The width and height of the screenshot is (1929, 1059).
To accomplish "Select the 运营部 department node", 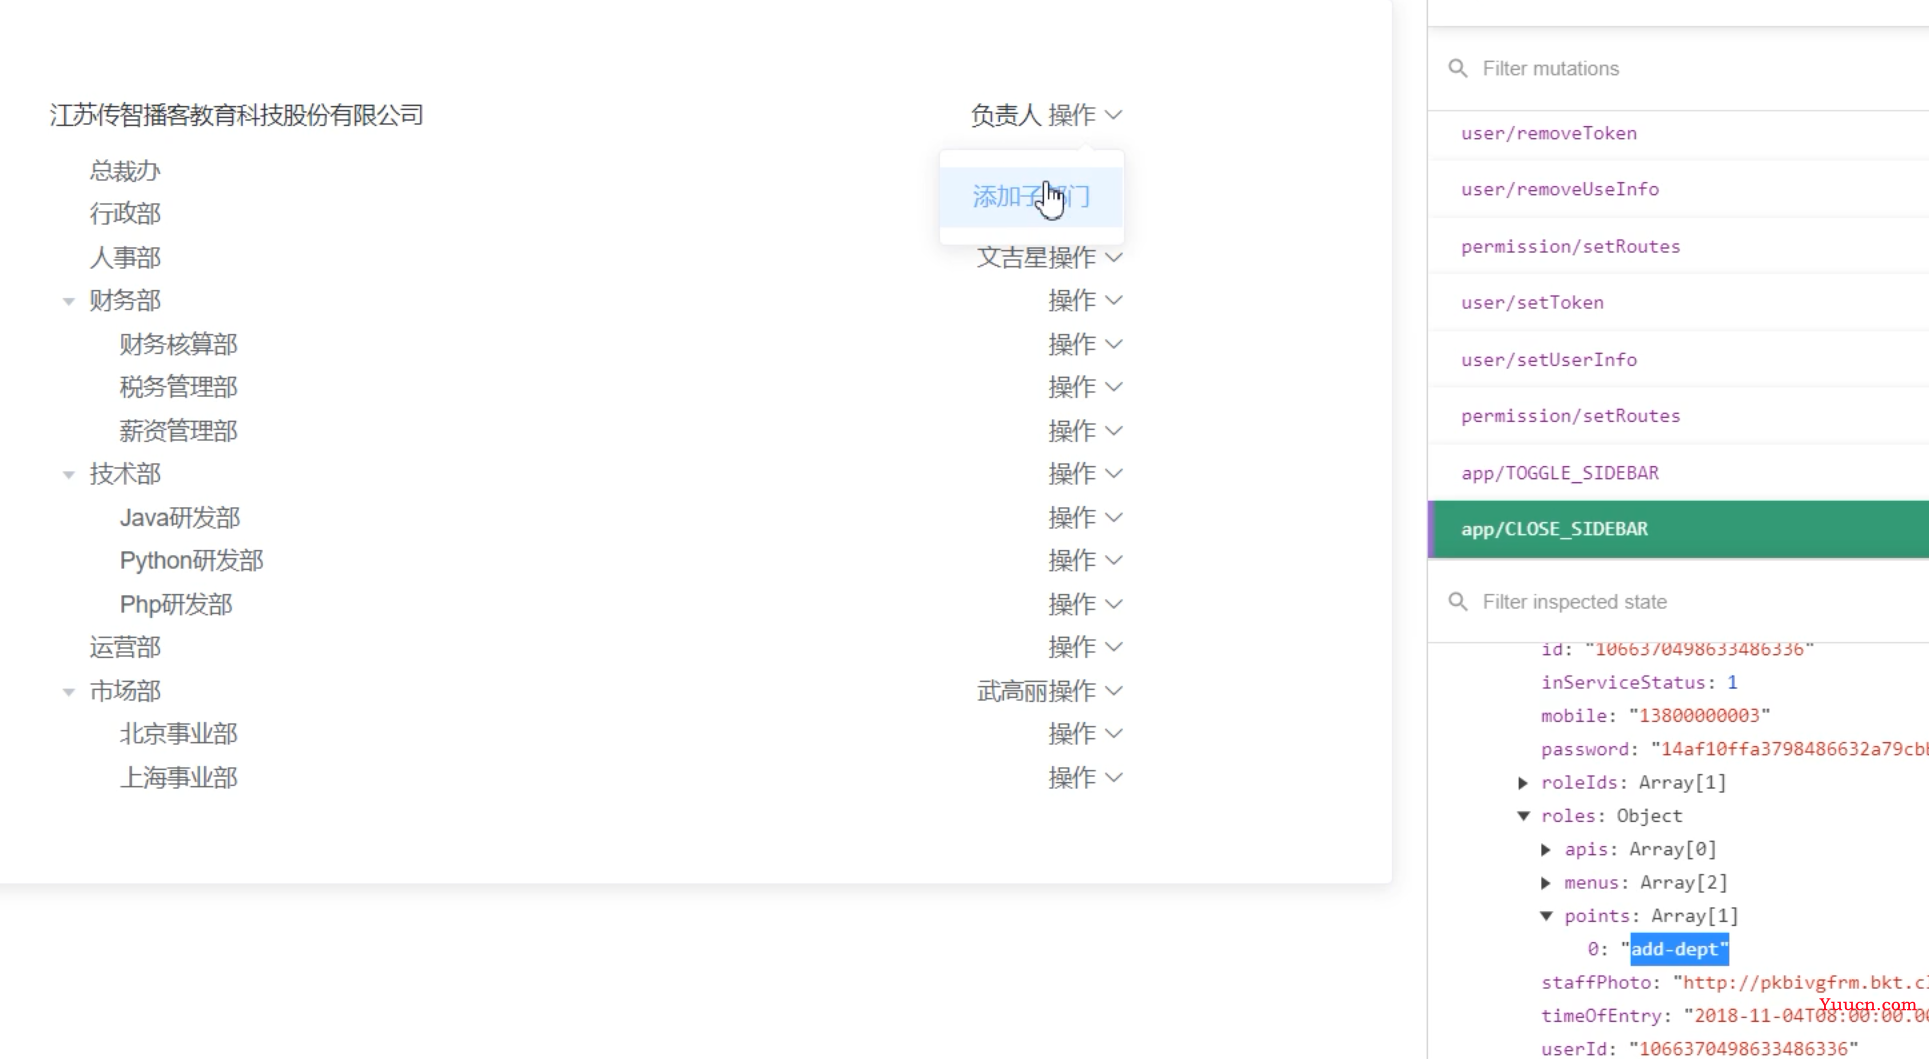I will (125, 647).
